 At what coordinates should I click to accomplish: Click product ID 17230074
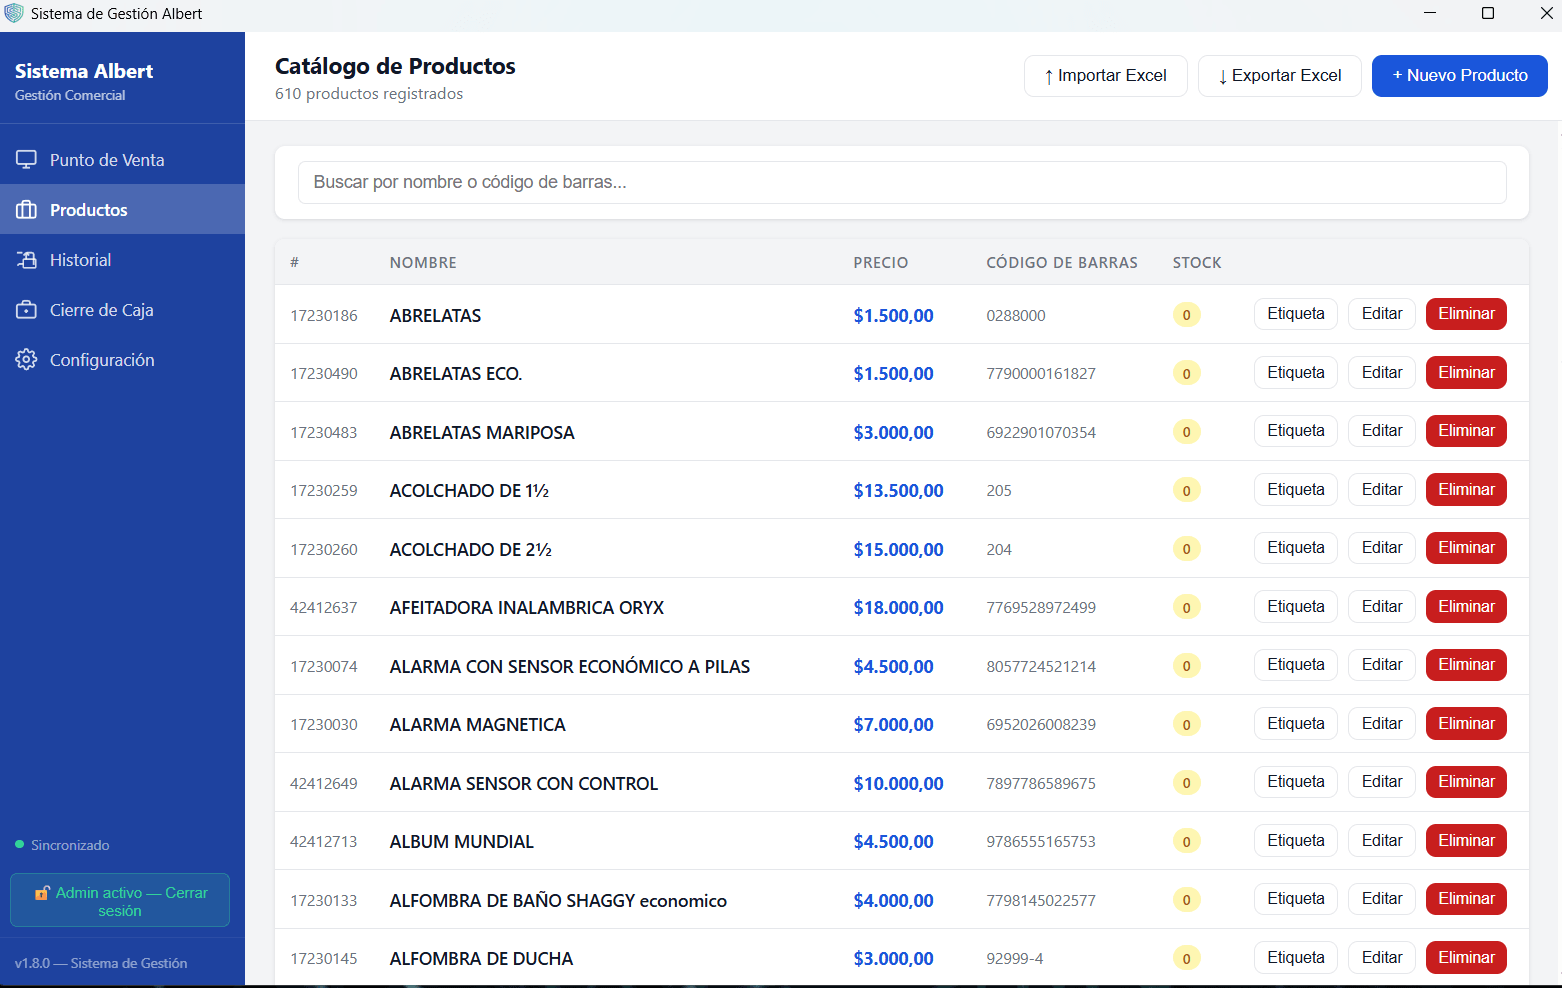pyautogui.click(x=324, y=666)
